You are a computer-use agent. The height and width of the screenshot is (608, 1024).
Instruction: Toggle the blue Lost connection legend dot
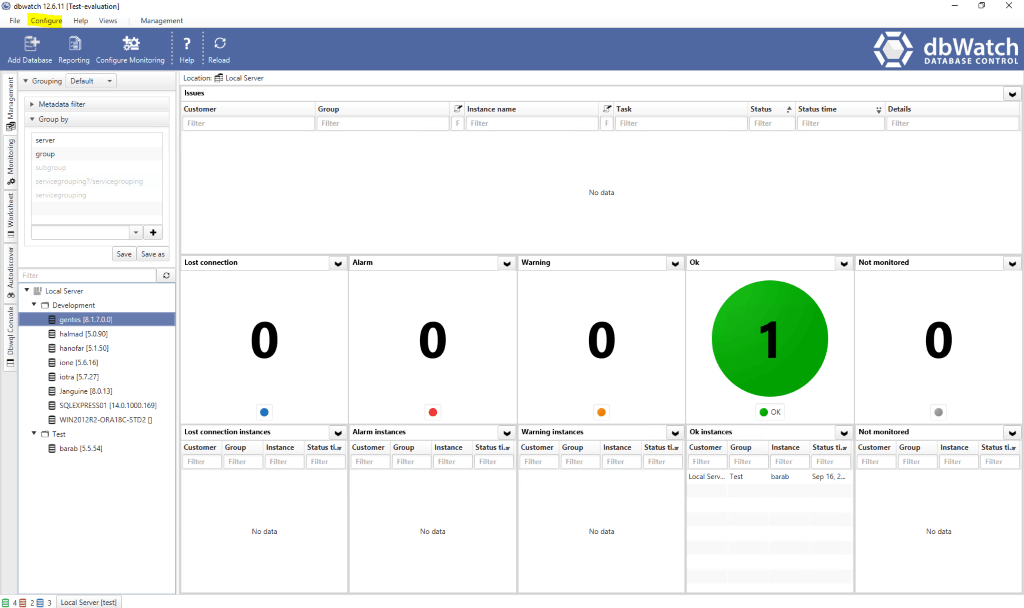click(x=264, y=412)
